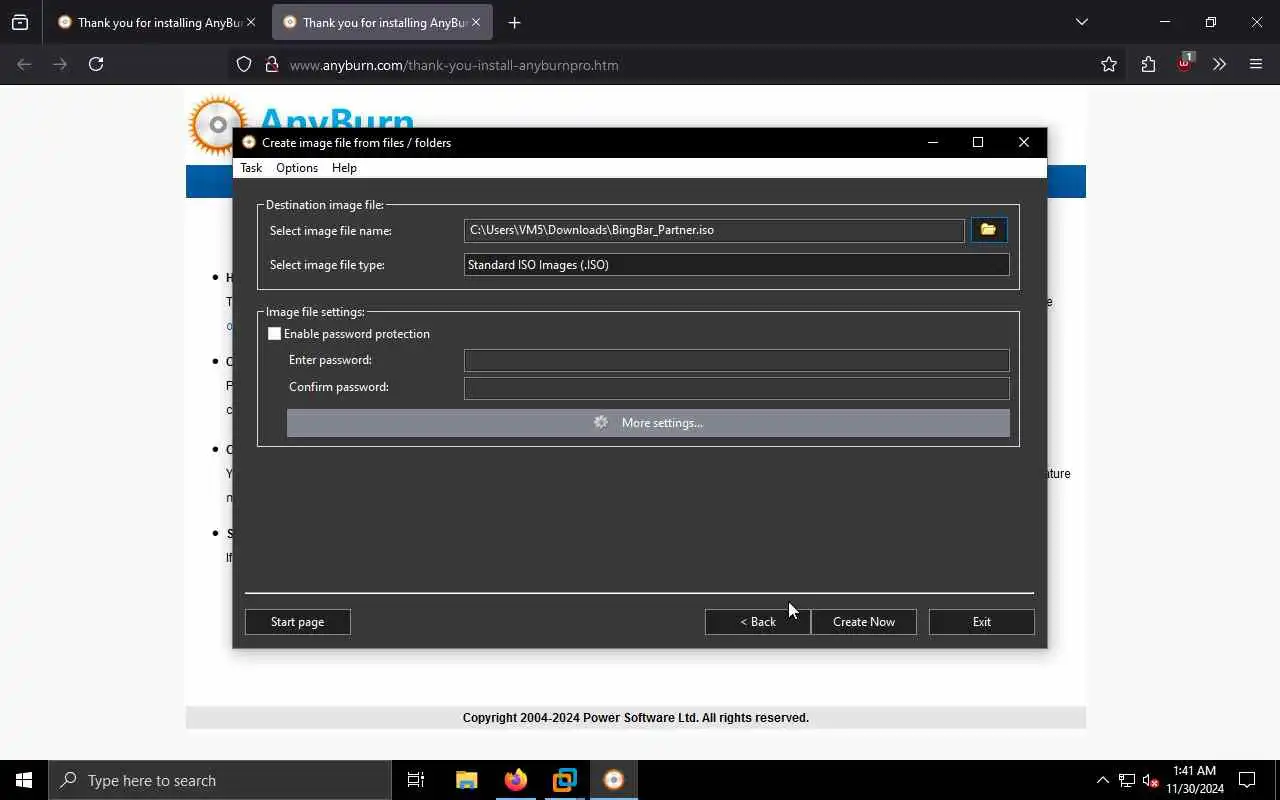Viewport: 1280px width, 800px height.
Task: Open Task View from taskbar
Action: tap(416, 780)
